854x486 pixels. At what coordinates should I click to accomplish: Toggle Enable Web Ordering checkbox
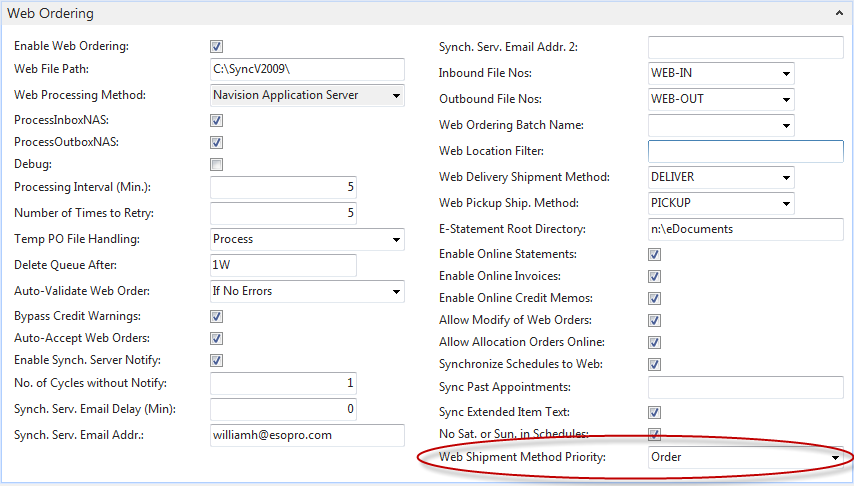coord(216,46)
